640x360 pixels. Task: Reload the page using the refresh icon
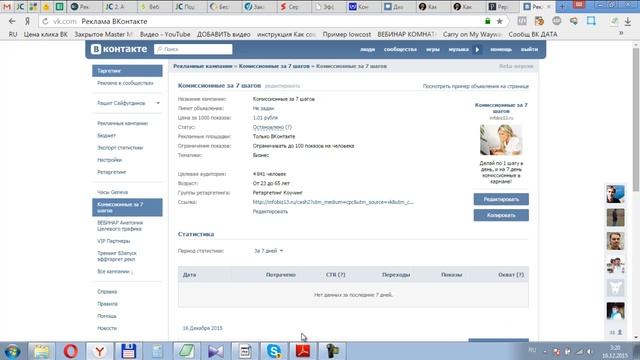pyautogui.click(x=45, y=21)
